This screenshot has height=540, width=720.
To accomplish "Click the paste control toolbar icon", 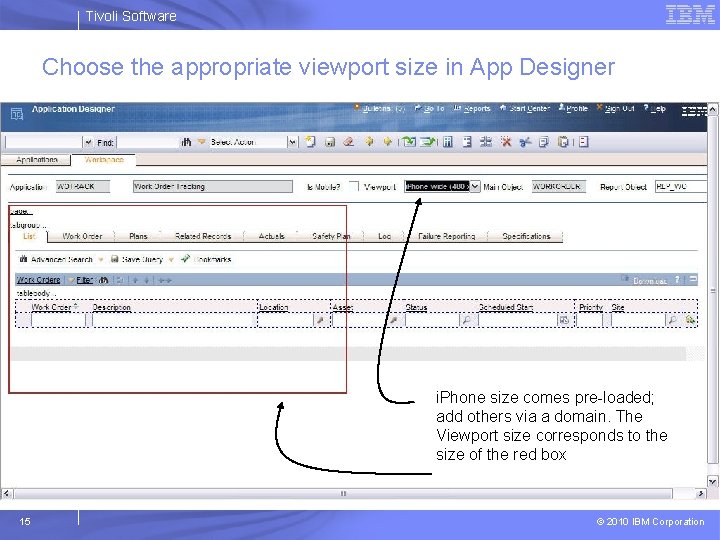I will [563, 142].
